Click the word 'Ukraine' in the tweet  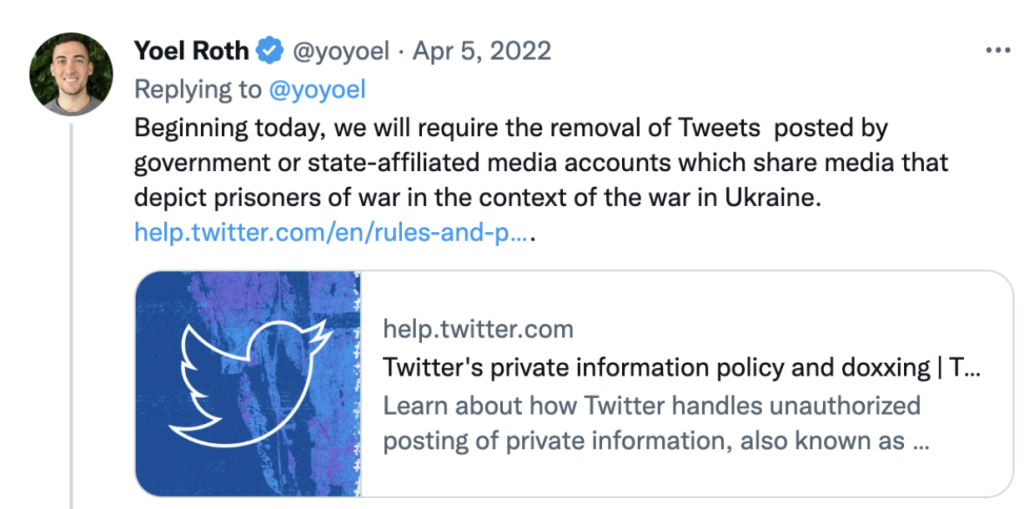coord(771,197)
